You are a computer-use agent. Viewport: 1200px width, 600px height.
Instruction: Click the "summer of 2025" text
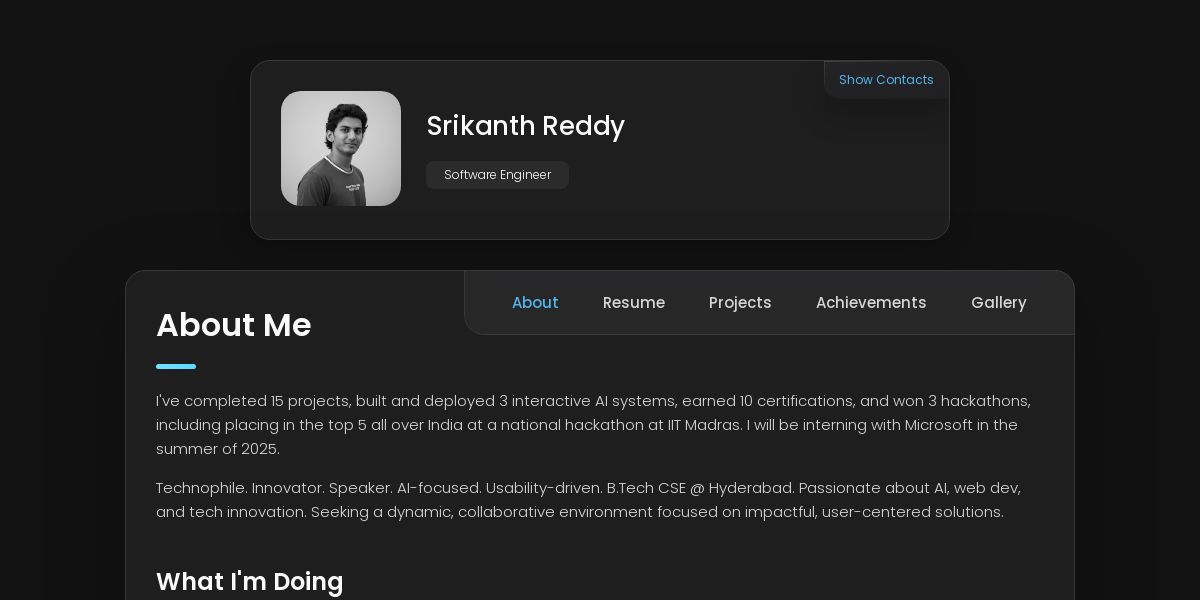coord(217,449)
